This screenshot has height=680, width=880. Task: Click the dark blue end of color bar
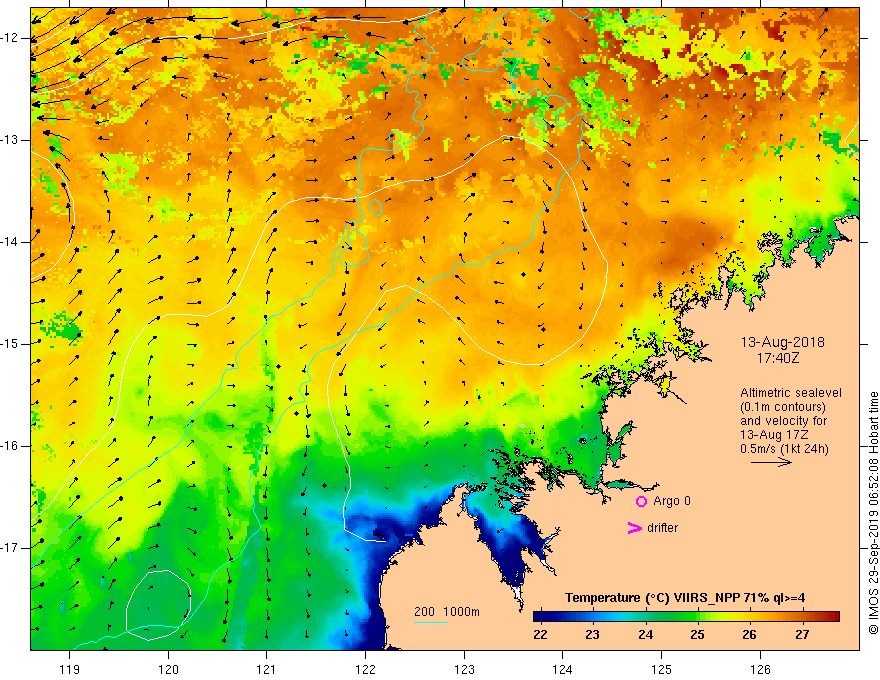(540, 617)
